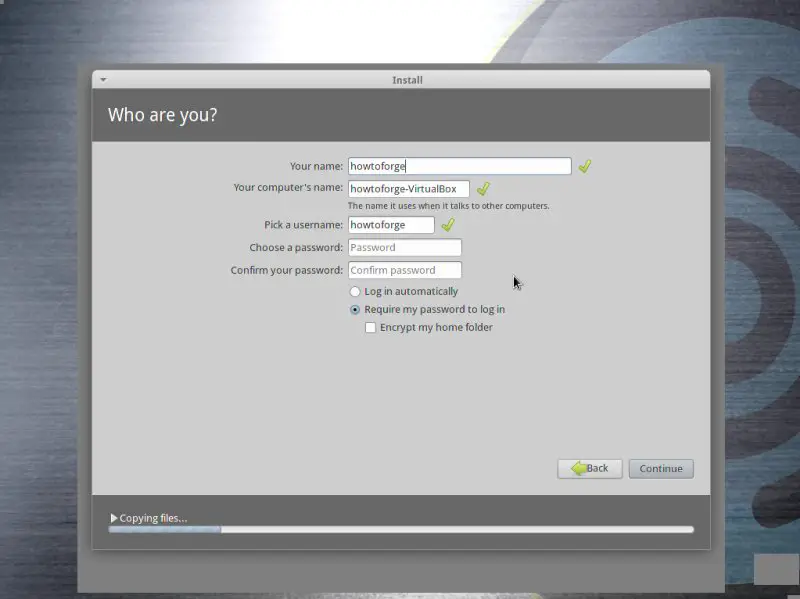The width and height of the screenshot is (800, 599).
Task: Click the 'Your computer's name:' label
Action: [288, 187]
